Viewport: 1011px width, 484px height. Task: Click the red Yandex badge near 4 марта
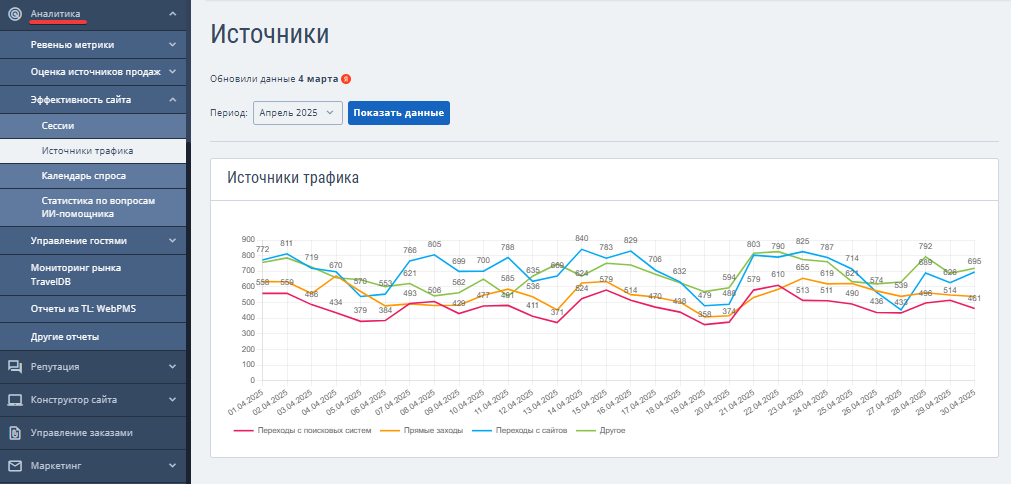tap(346, 79)
